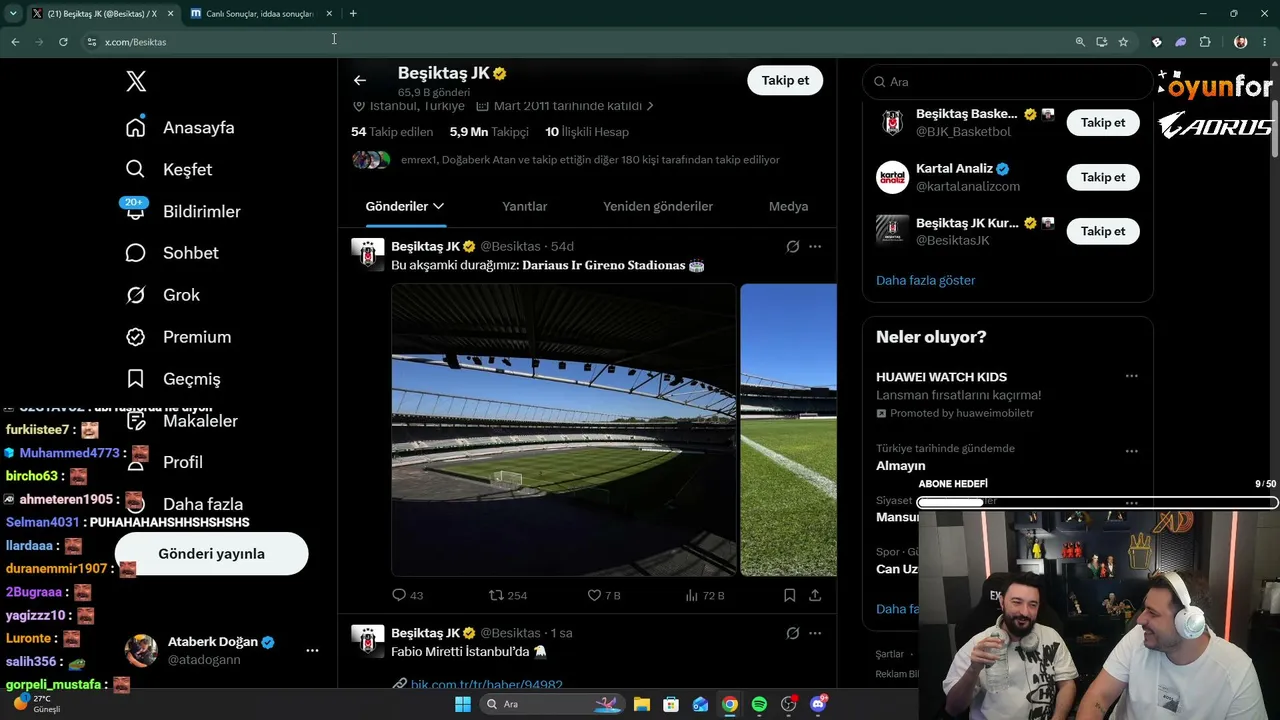Open Discord from the taskbar
1280x720 pixels.
(818, 704)
